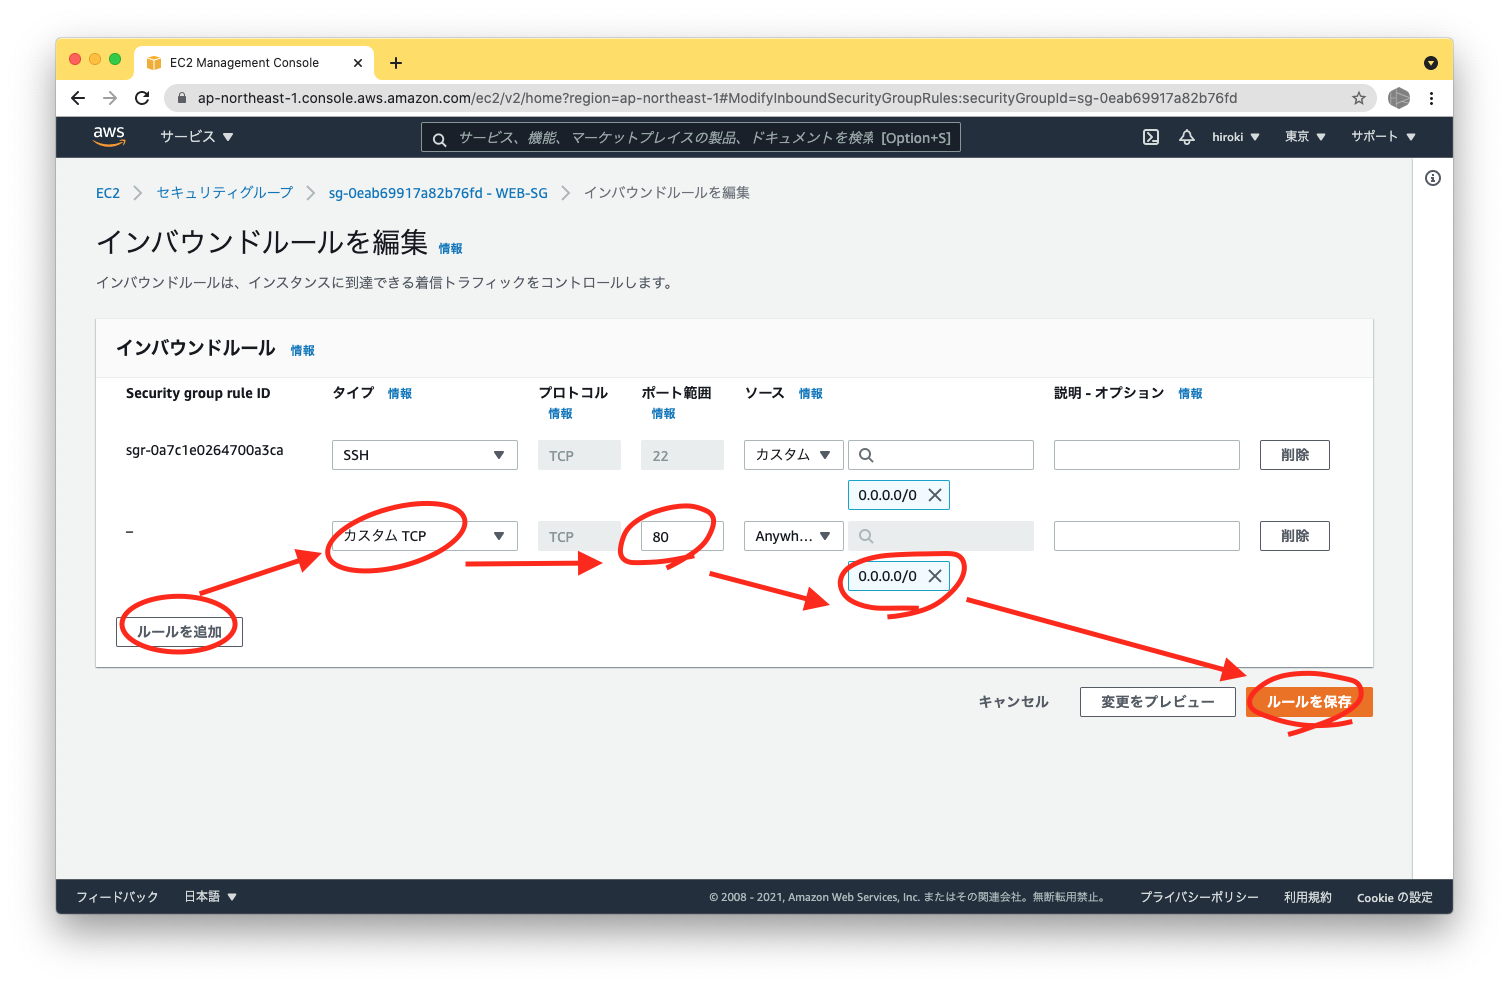Click 情報 link beside インバウンドルール heading
Screen dimensions: 1509x988
click(303, 351)
